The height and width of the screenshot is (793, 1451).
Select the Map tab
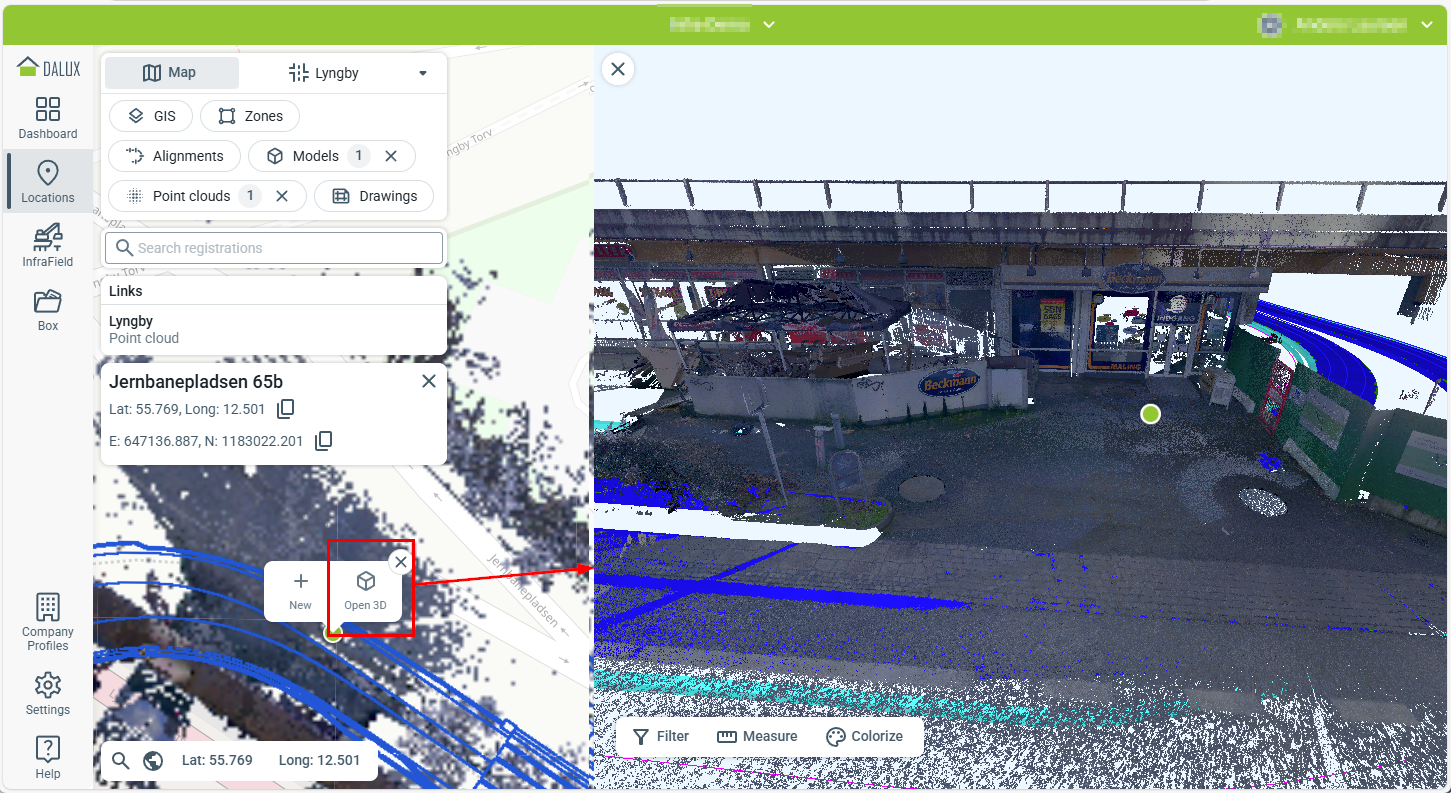171,73
